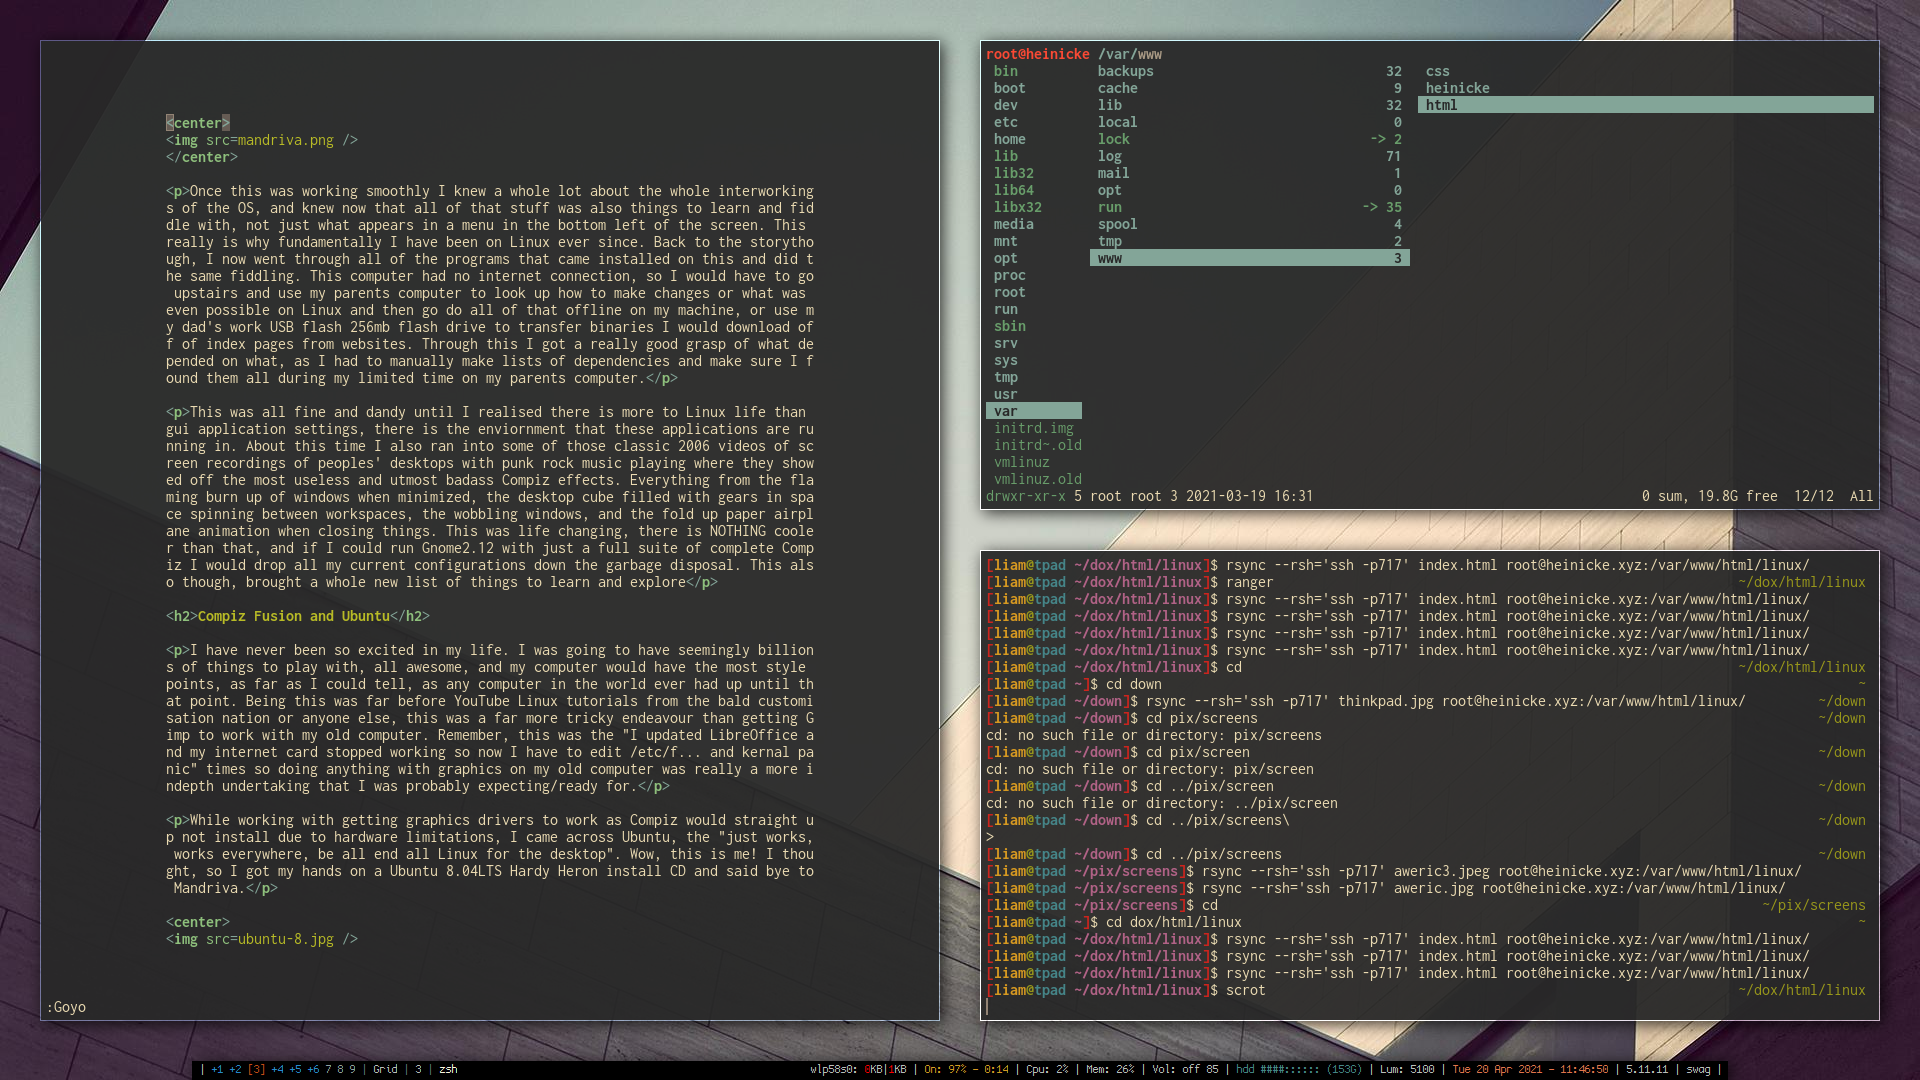The image size is (1920, 1080).
Task: Select the var directory in ranger
Action: click(x=1006, y=411)
